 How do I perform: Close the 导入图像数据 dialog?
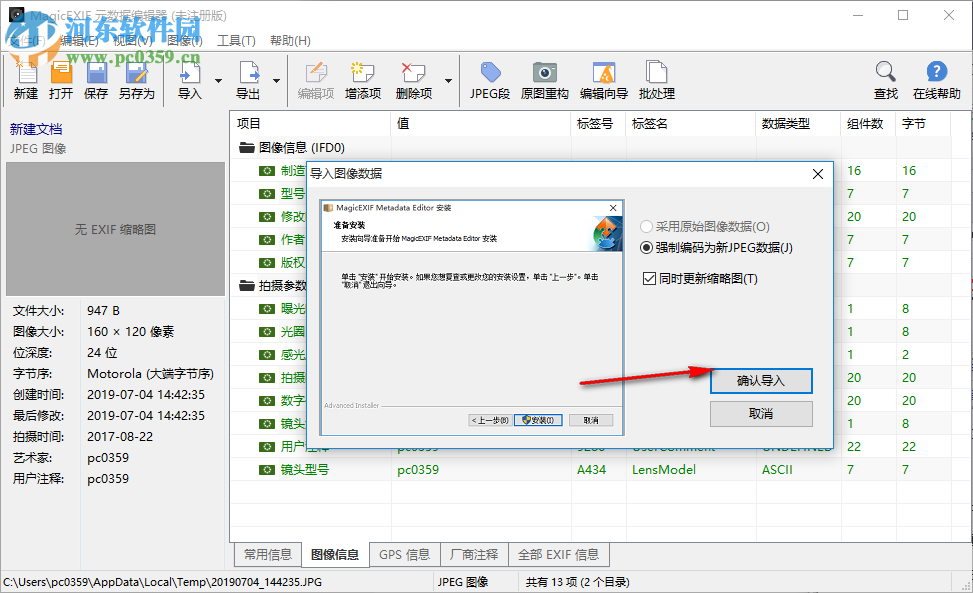coord(818,174)
